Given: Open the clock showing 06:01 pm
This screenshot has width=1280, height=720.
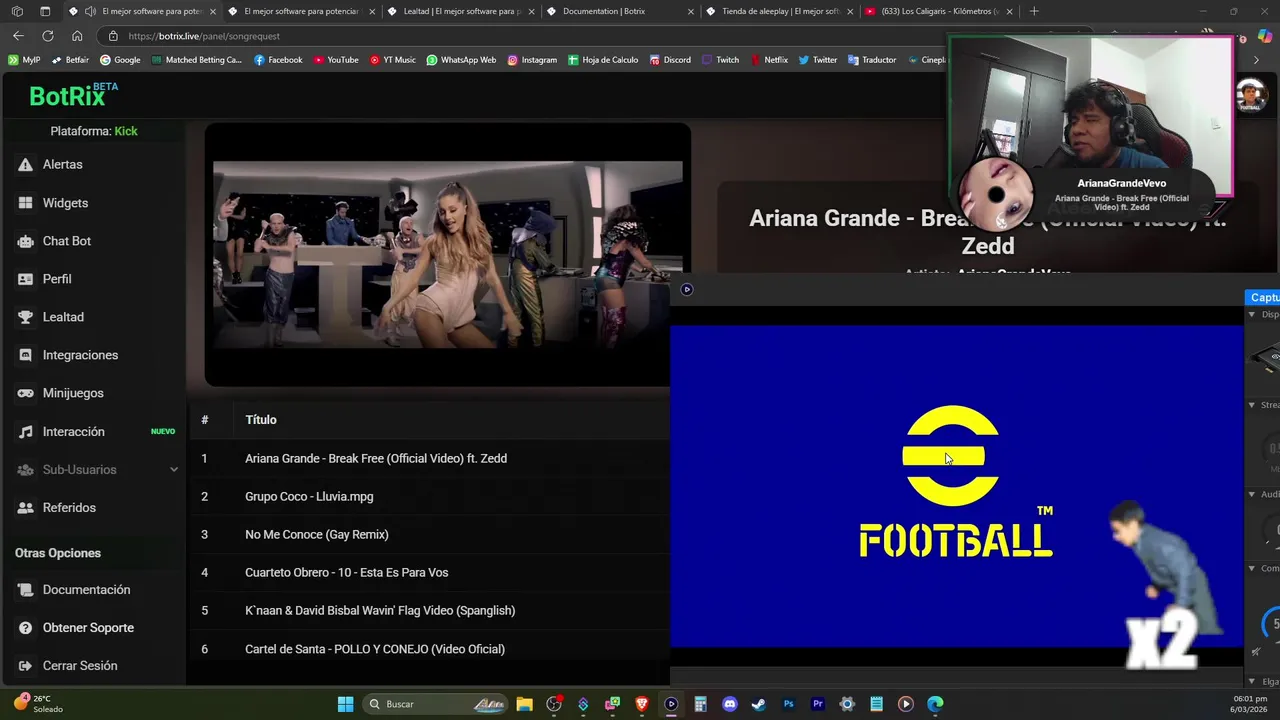Looking at the screenshot, I should coord(1250,704).
